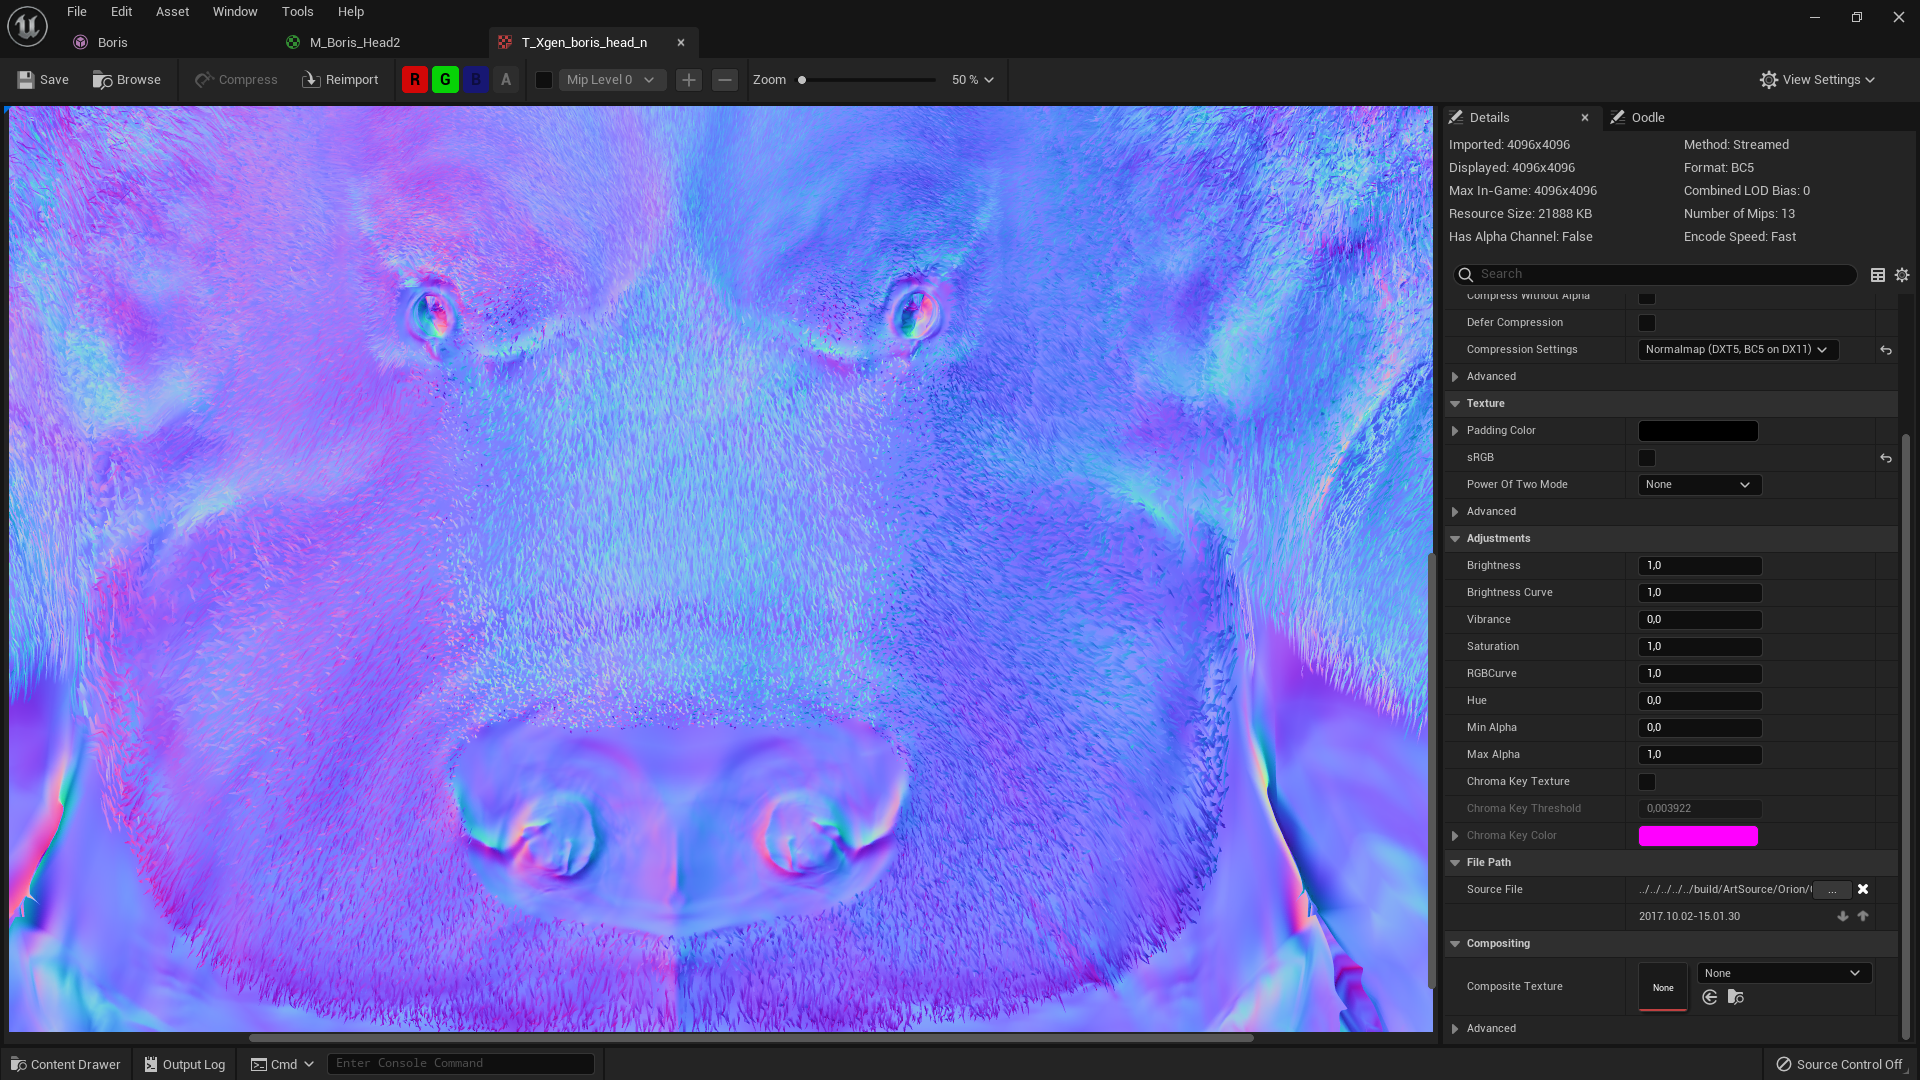The image size is (1920, 1080).
Task: Open the Asset menu
Action: (173, 12)
